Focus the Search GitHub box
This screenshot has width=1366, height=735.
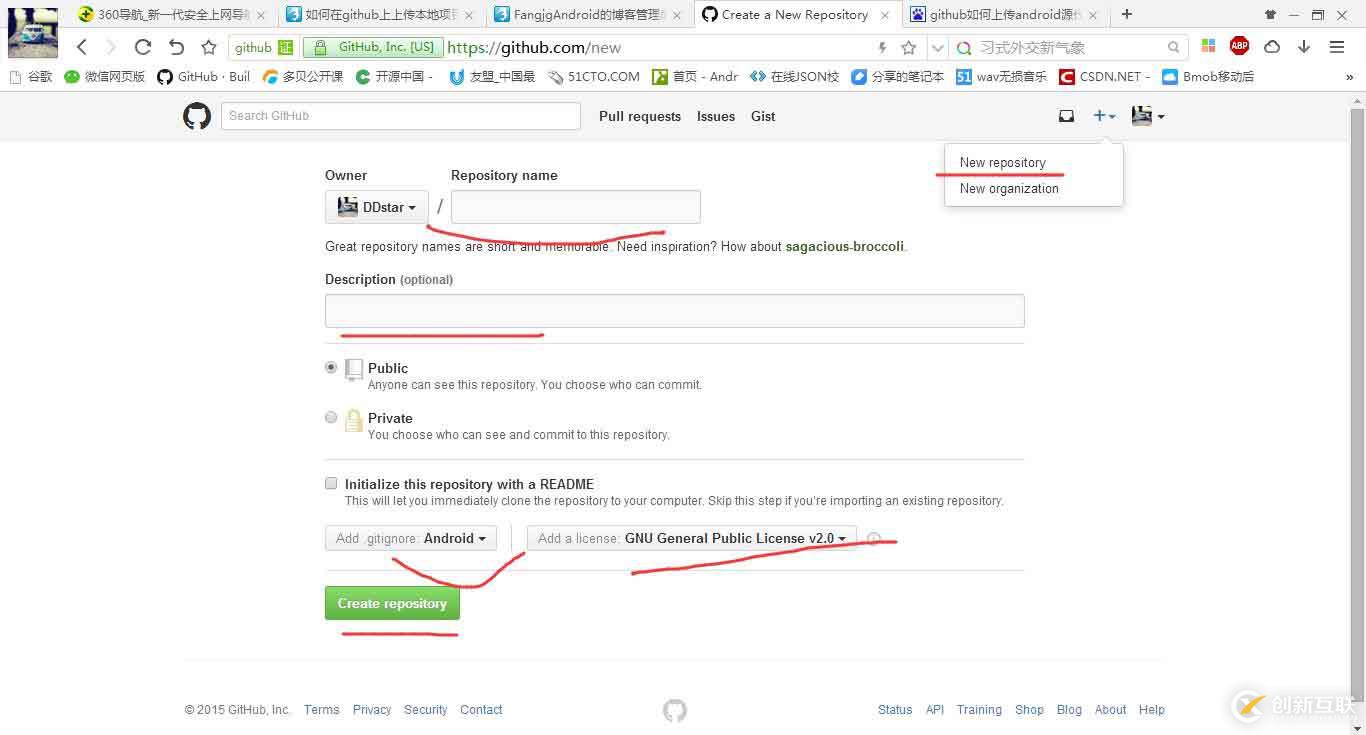click(401, 116)
